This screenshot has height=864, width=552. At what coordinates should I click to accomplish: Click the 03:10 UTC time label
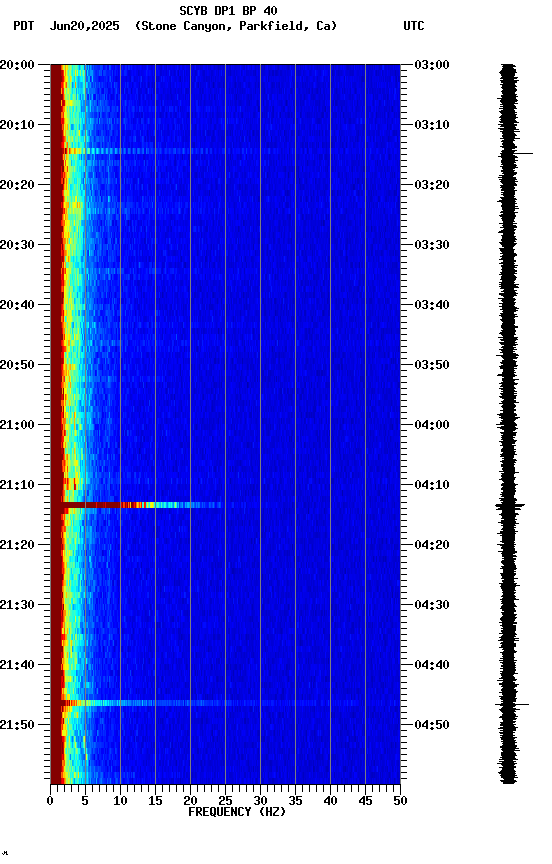(x=432, y=125)
